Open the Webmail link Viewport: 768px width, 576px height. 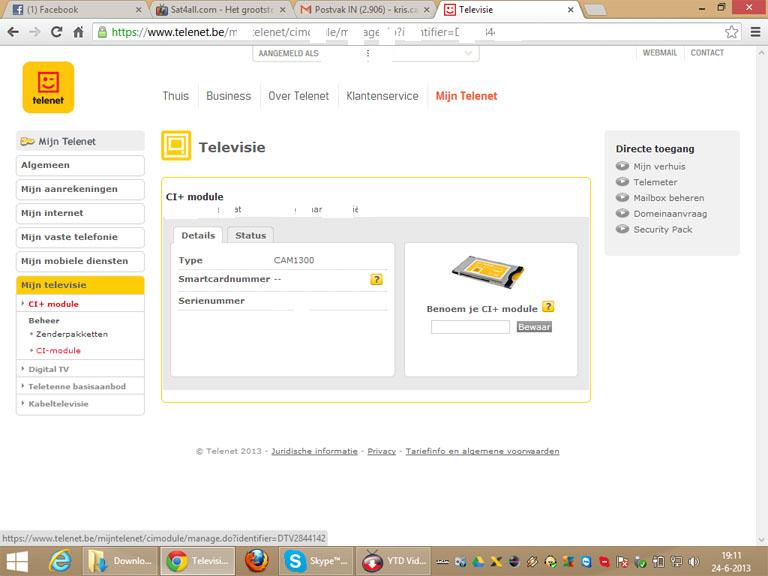coord(659,53)
